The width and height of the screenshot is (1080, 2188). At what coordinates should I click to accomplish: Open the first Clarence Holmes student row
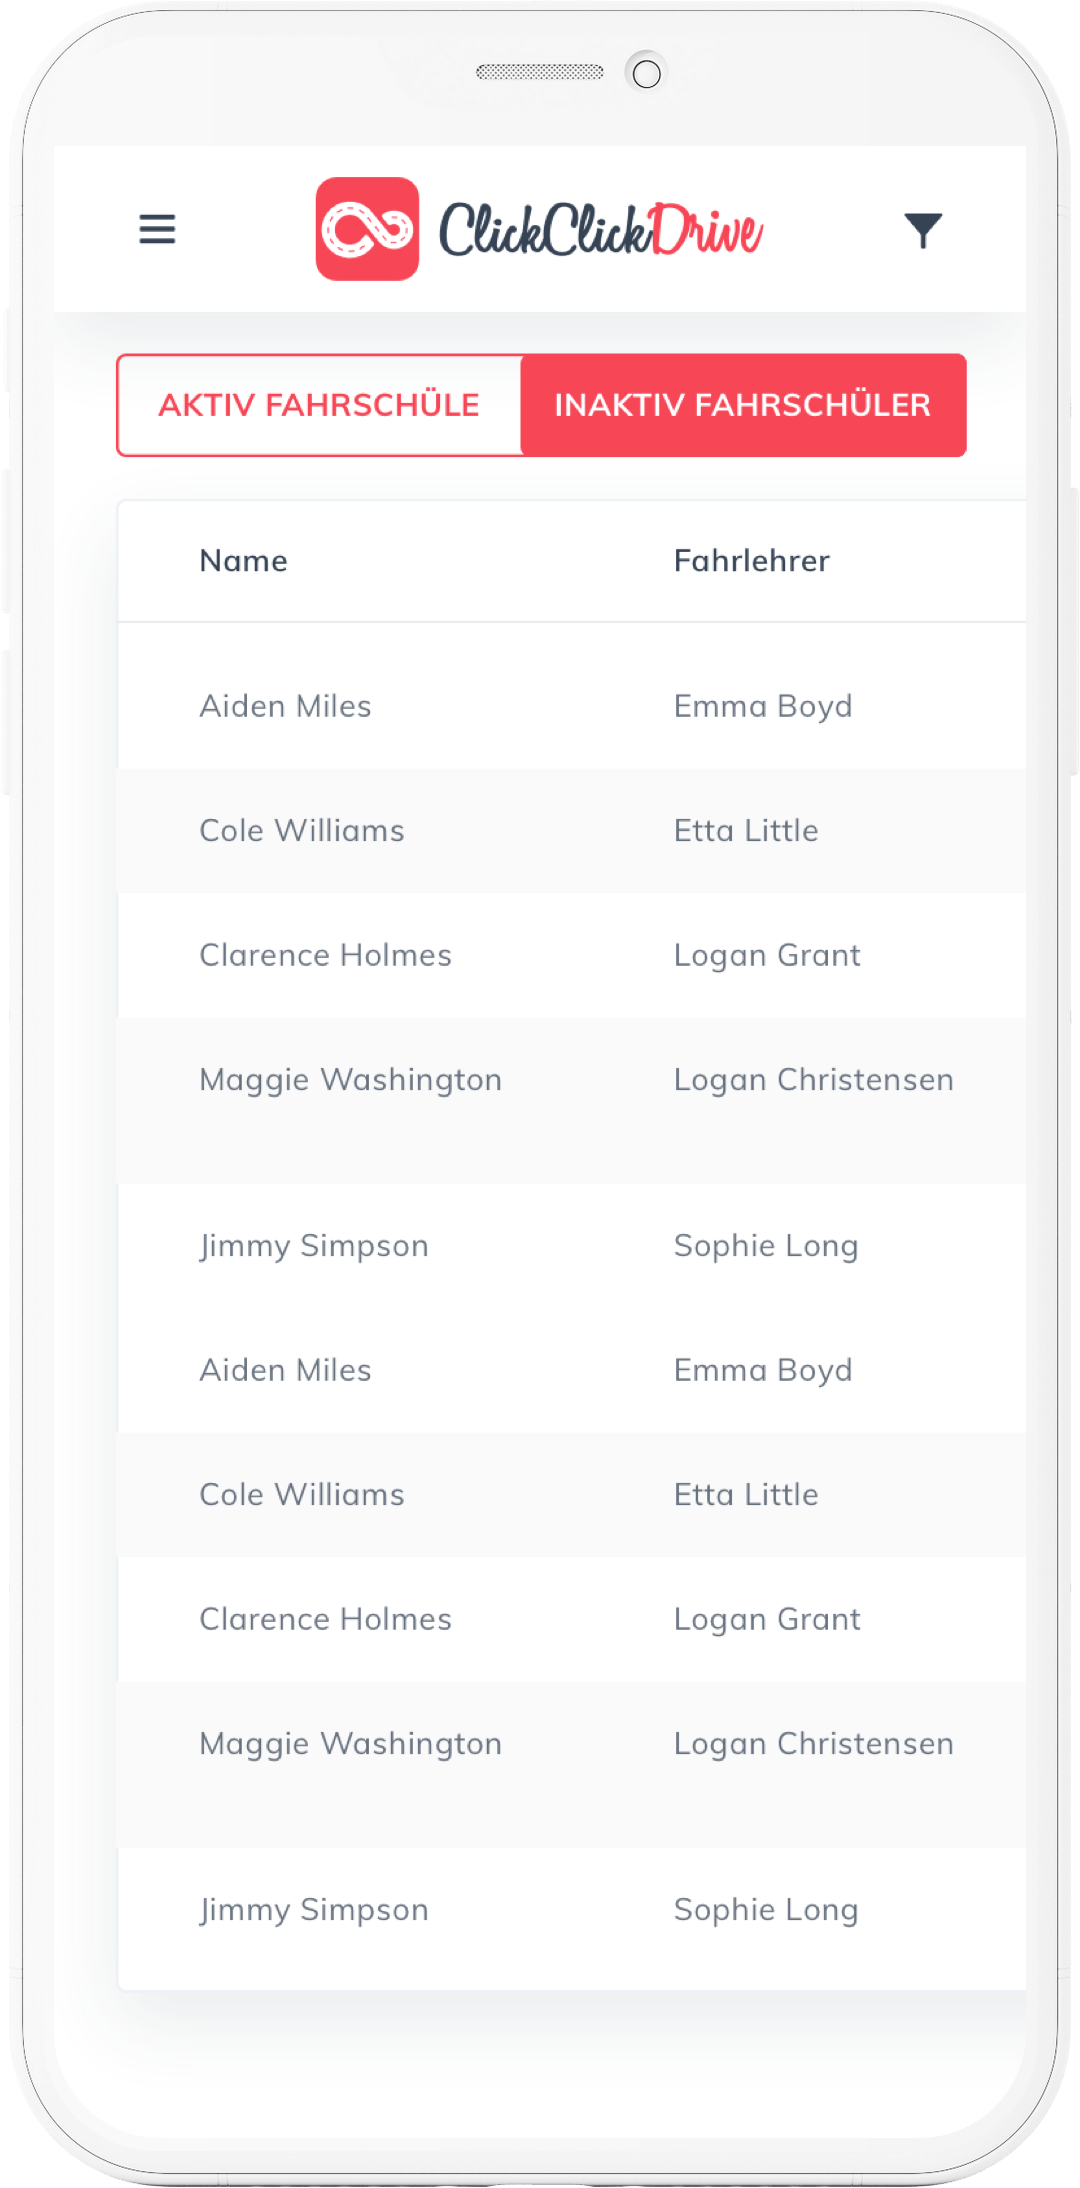[x=325, y=955]
